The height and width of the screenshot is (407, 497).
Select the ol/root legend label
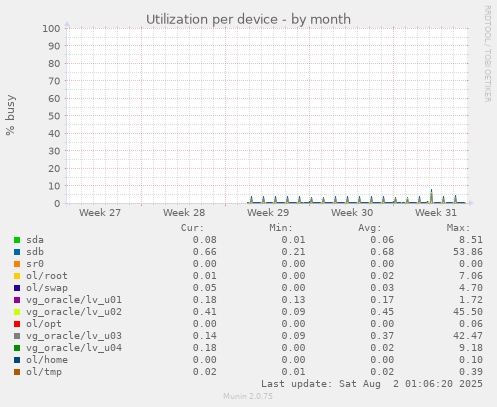[x=47, y=276]
